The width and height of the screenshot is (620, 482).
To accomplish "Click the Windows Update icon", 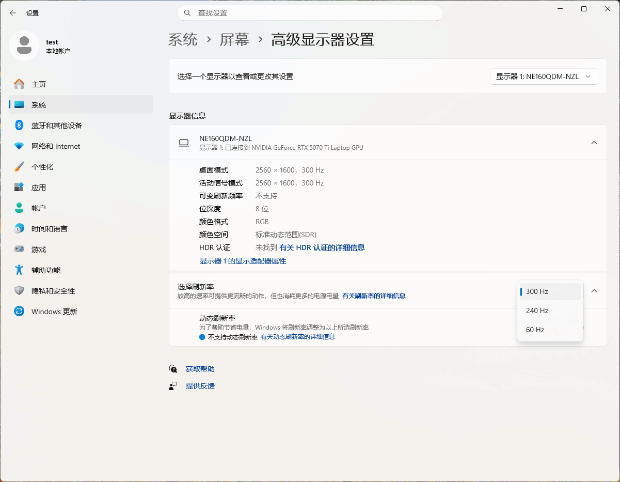I will coord(19,311).
